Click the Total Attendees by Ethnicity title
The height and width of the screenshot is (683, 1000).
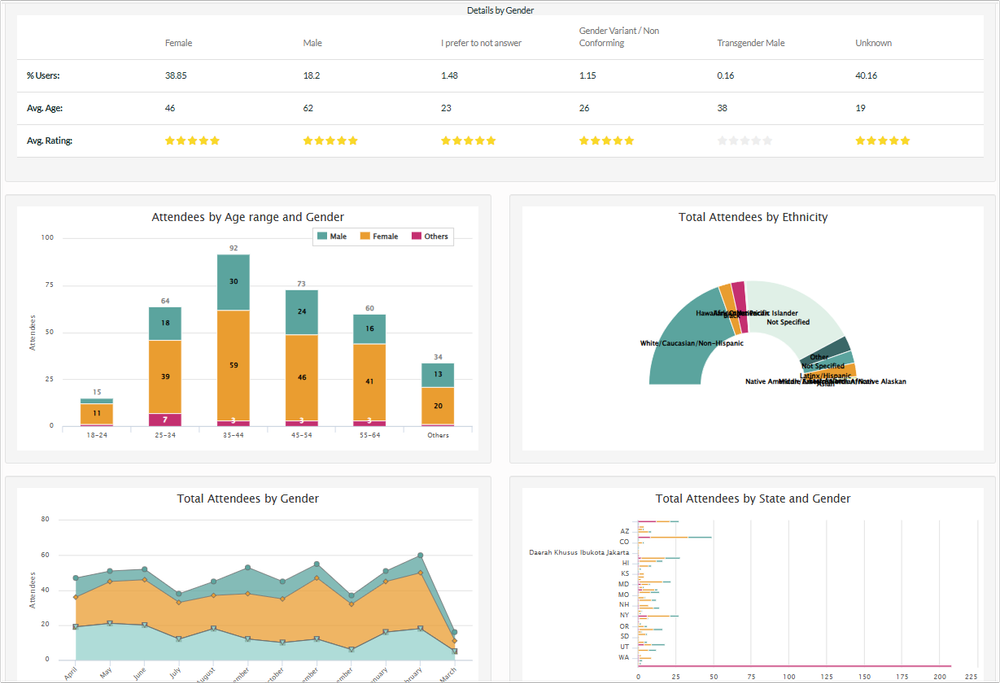click(x=753, y=217)
